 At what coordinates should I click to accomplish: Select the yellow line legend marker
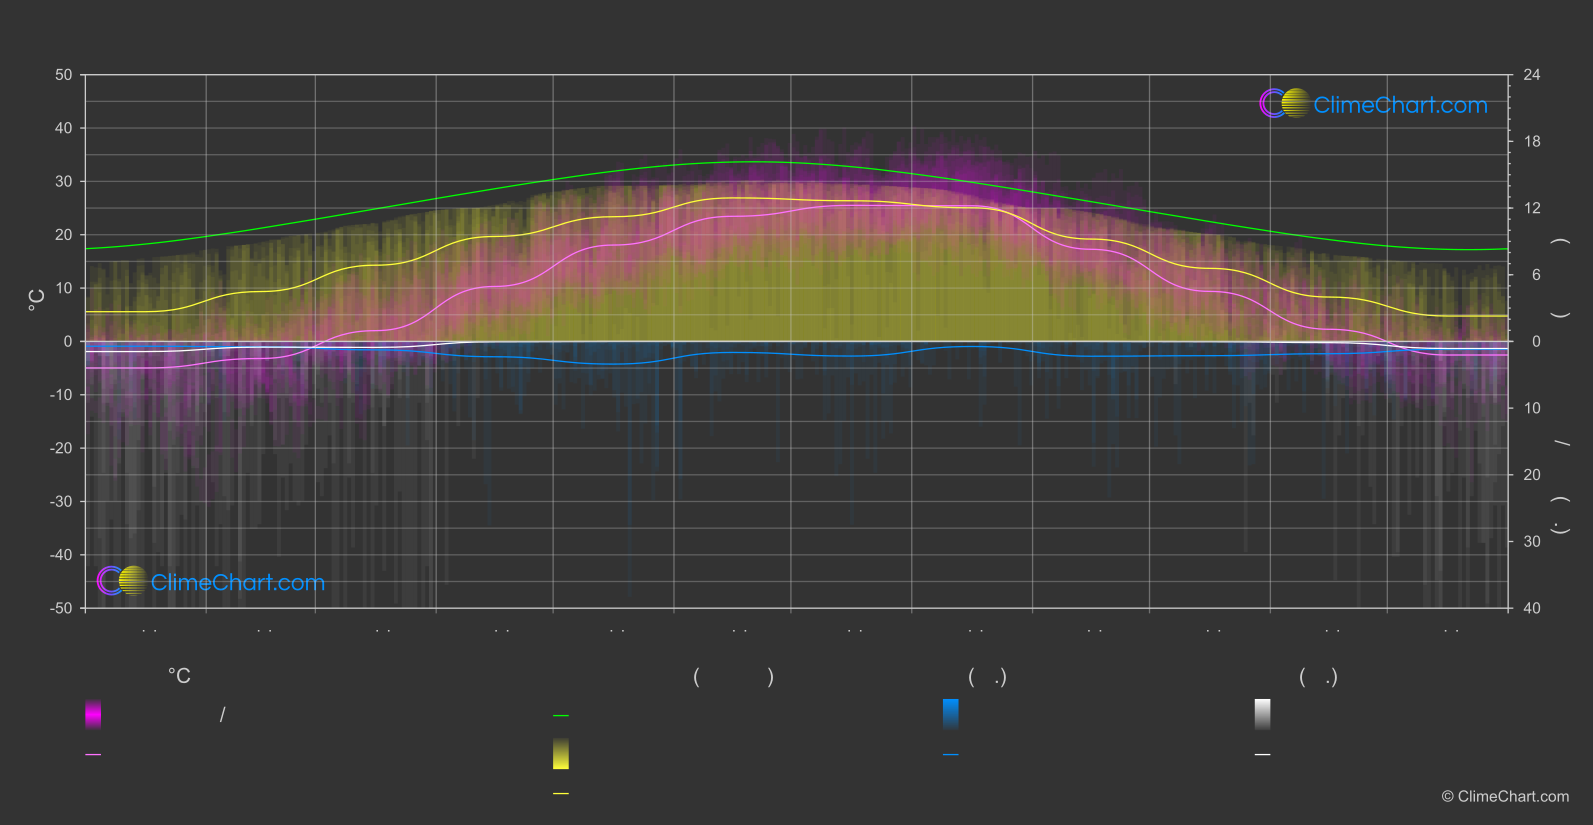pyautogui.click(x=561, y=794)
